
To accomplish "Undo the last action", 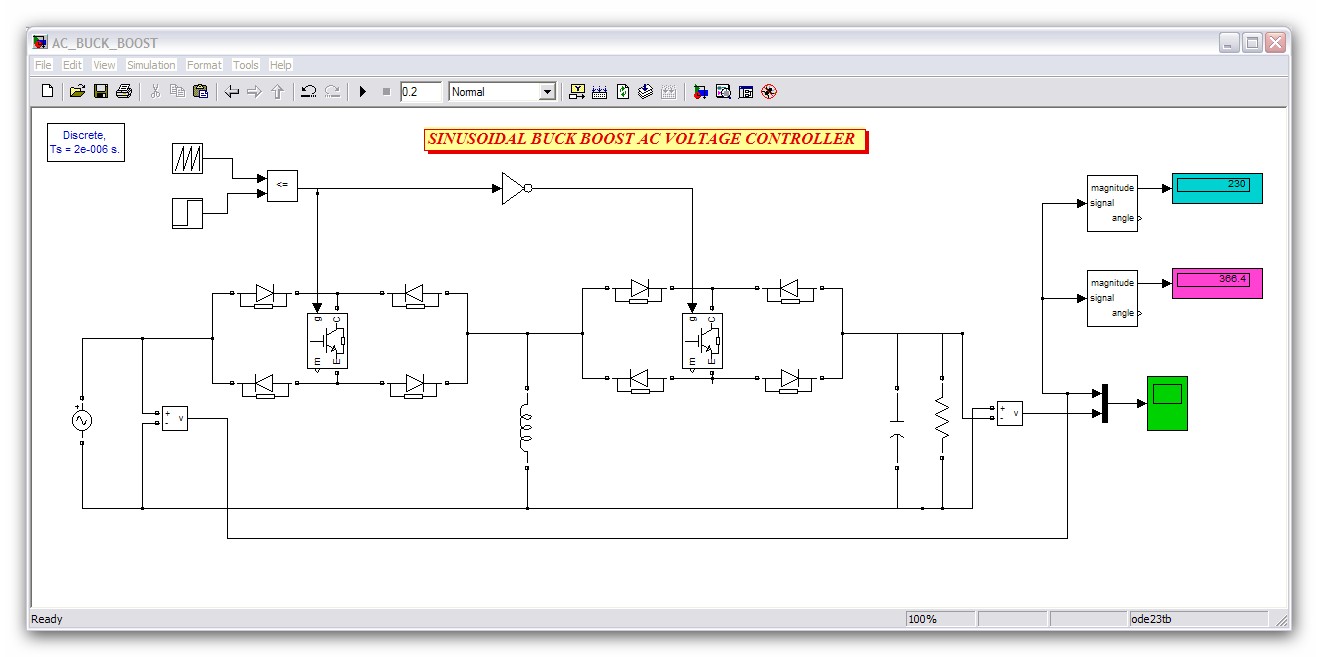I will (x=309, y=92).
